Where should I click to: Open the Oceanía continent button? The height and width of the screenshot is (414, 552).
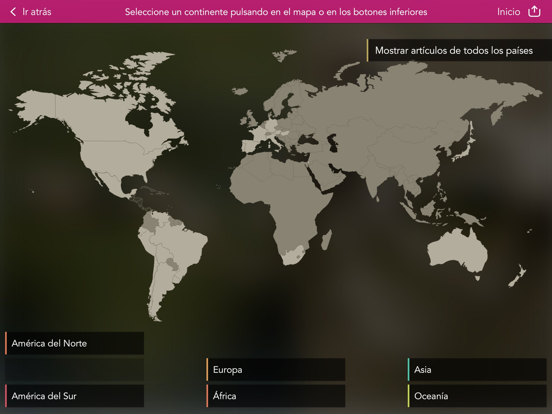pos(477,396)
